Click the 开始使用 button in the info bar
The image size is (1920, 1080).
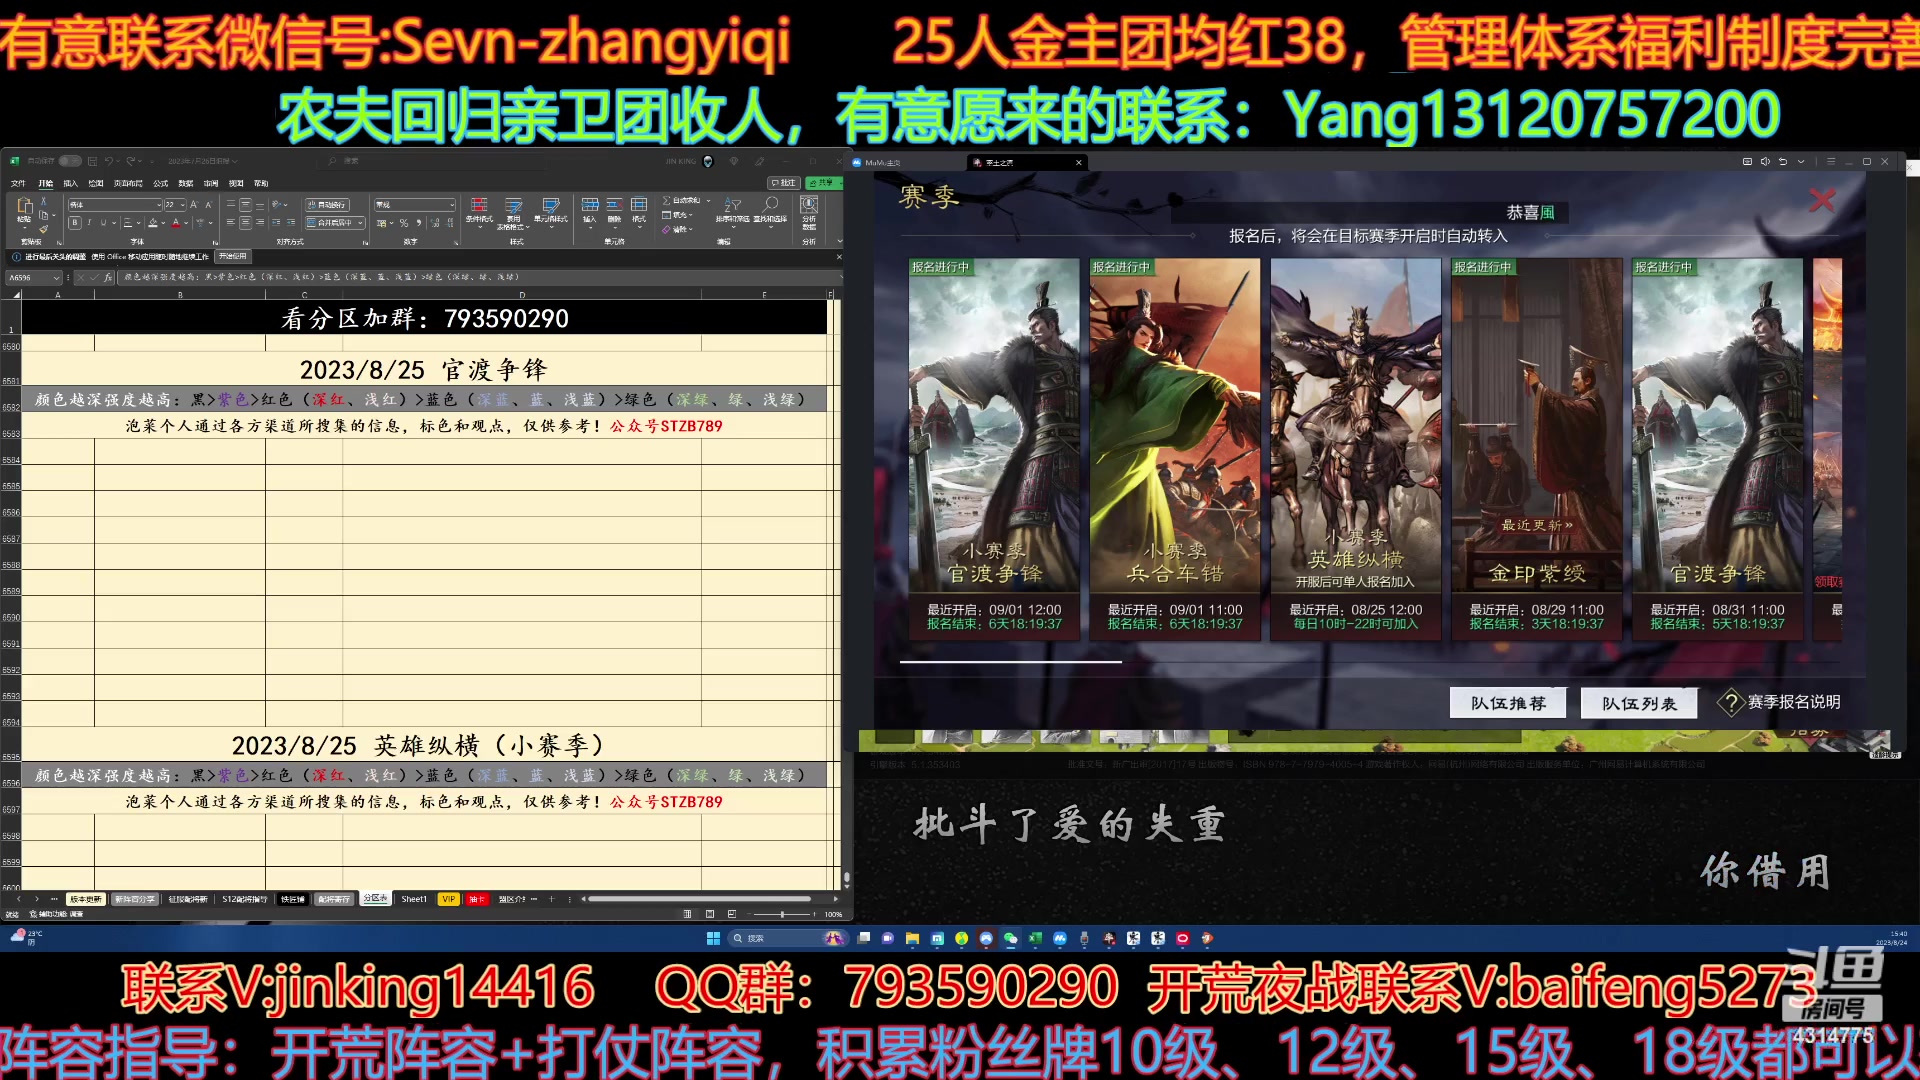(x=233, y=257)
